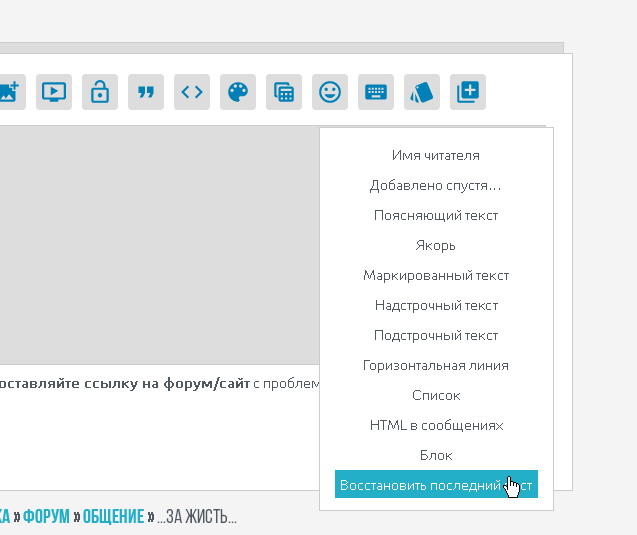The width and height of the screenshot is (637, 535).
Task: Select 'Подстрочный текст' option
Action: click(436, 336)
